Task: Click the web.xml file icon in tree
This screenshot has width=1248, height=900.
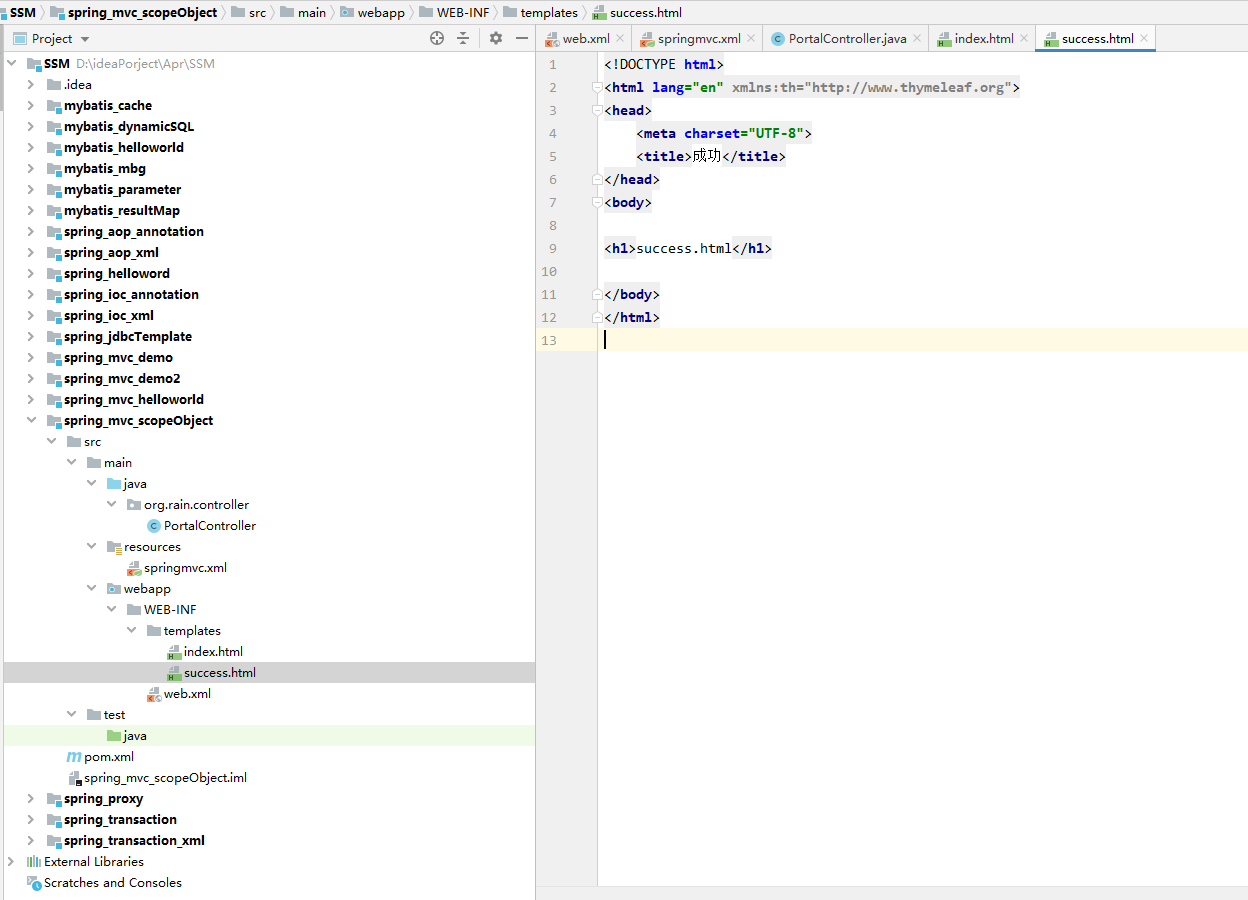Action: (154, 694)
